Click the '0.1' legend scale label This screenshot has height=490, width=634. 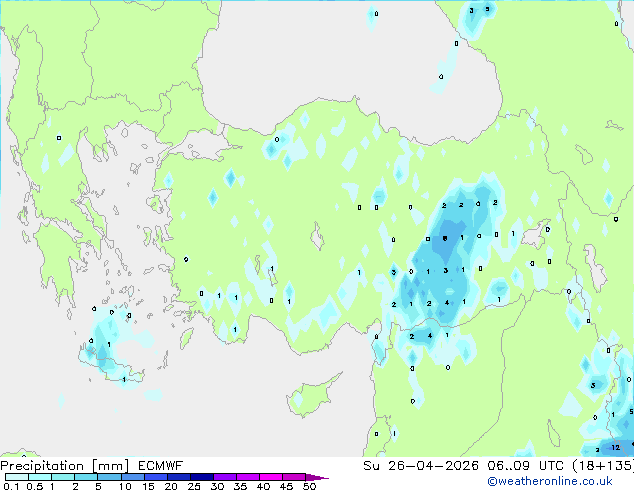(x=10, y=486)
